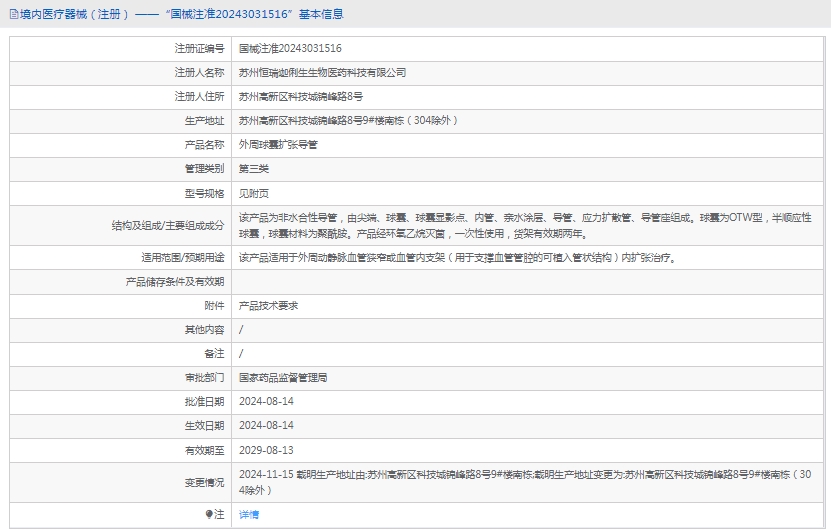Viewport: 831px width, 530px height.
Task: Click the 产品技术要求 attachment value
Action: tap(268, 306)
